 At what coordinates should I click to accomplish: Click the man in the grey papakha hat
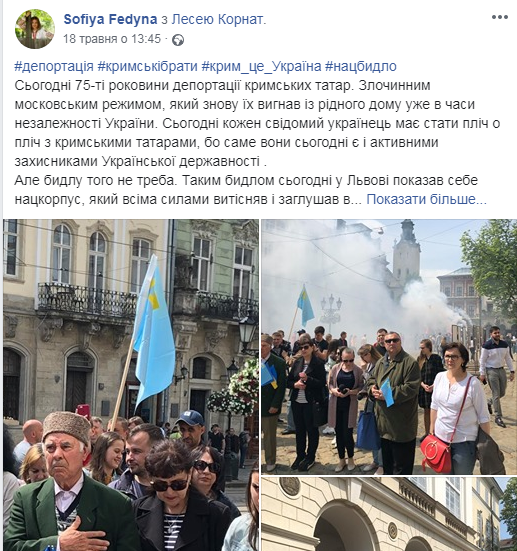click(x=67, y=481)
